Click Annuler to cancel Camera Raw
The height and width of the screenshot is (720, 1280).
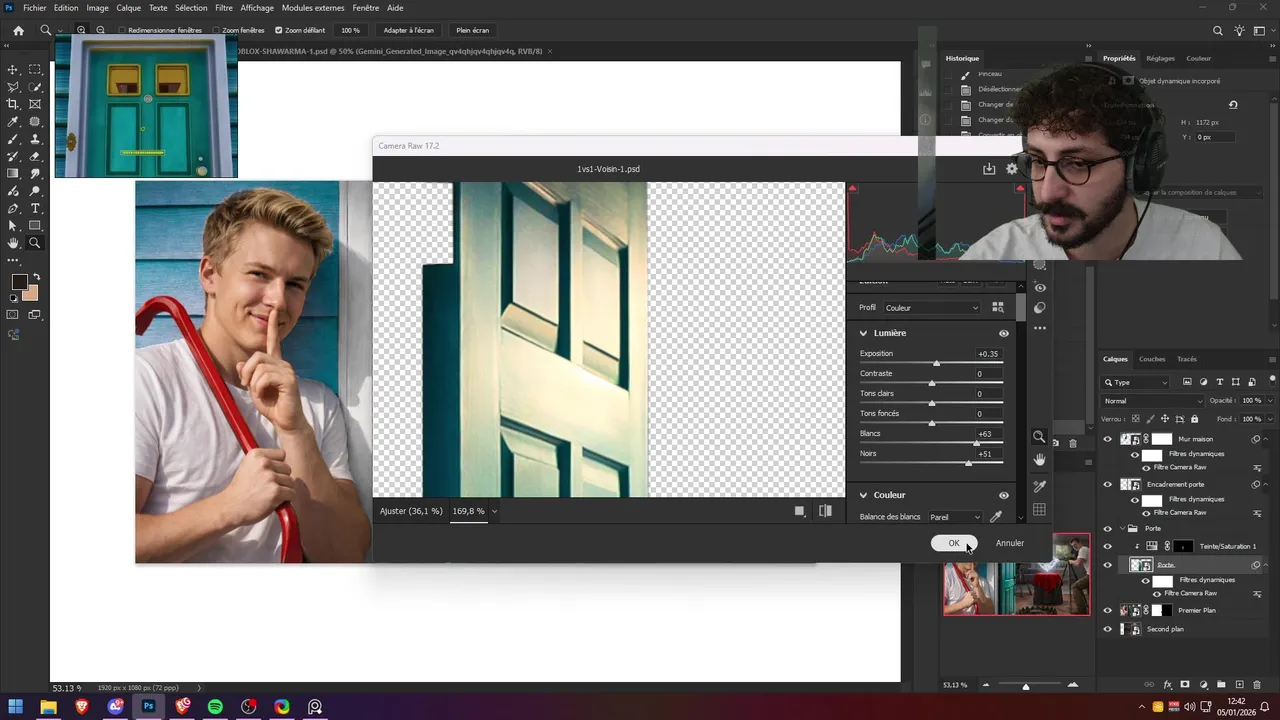[1010, 543]
